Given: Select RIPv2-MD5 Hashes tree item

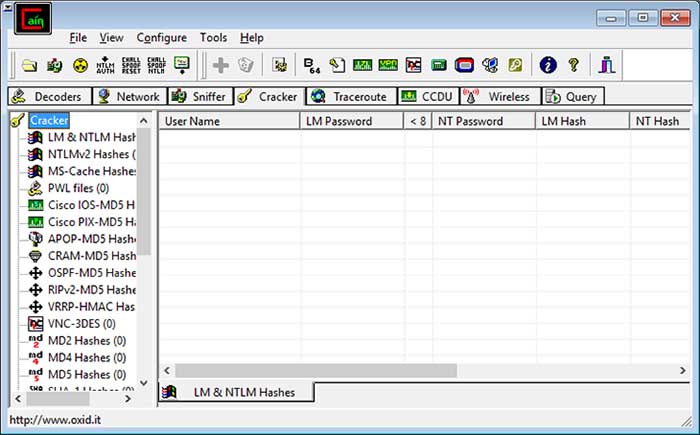Looking at the screenshot, I should click(x=92, y=290).
